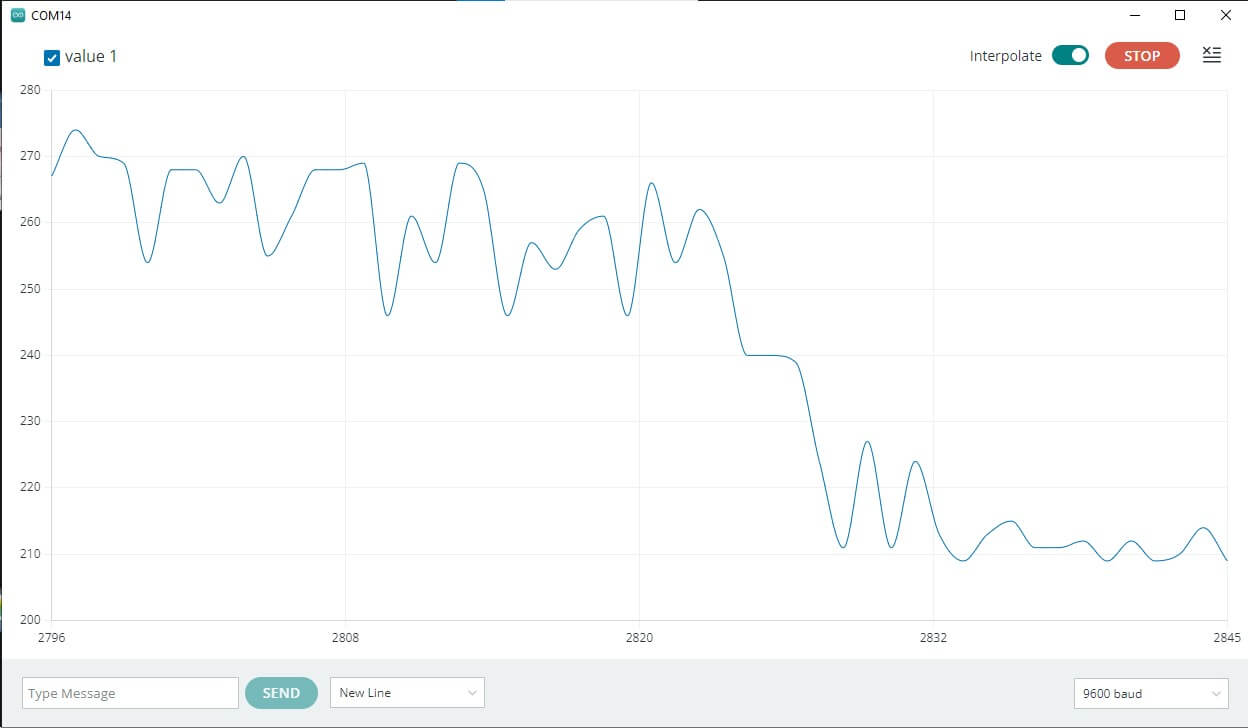Click the SEND button
Image resolution: width=1248 pixels, height=728 pixels.
click(281, 693)
